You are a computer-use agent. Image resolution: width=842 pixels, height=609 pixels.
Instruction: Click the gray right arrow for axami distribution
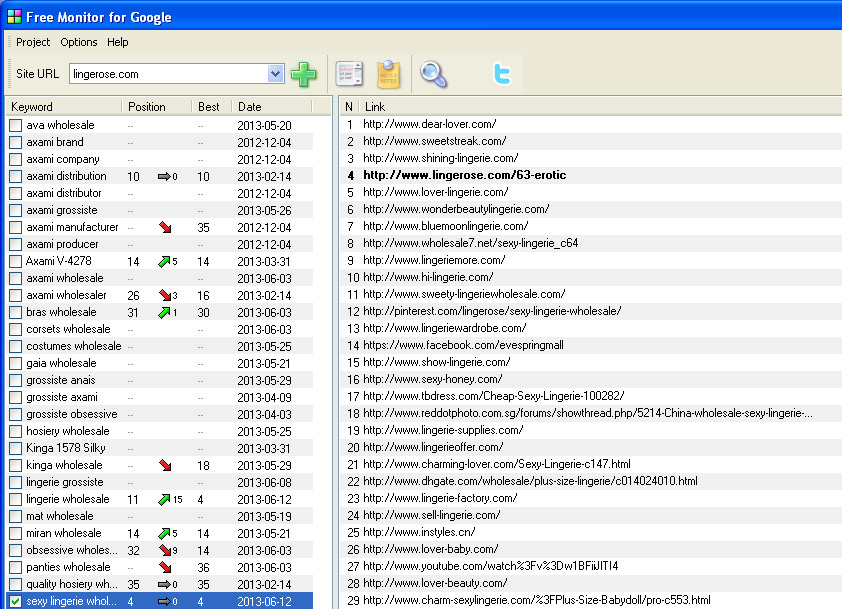[x=164, y=176]
